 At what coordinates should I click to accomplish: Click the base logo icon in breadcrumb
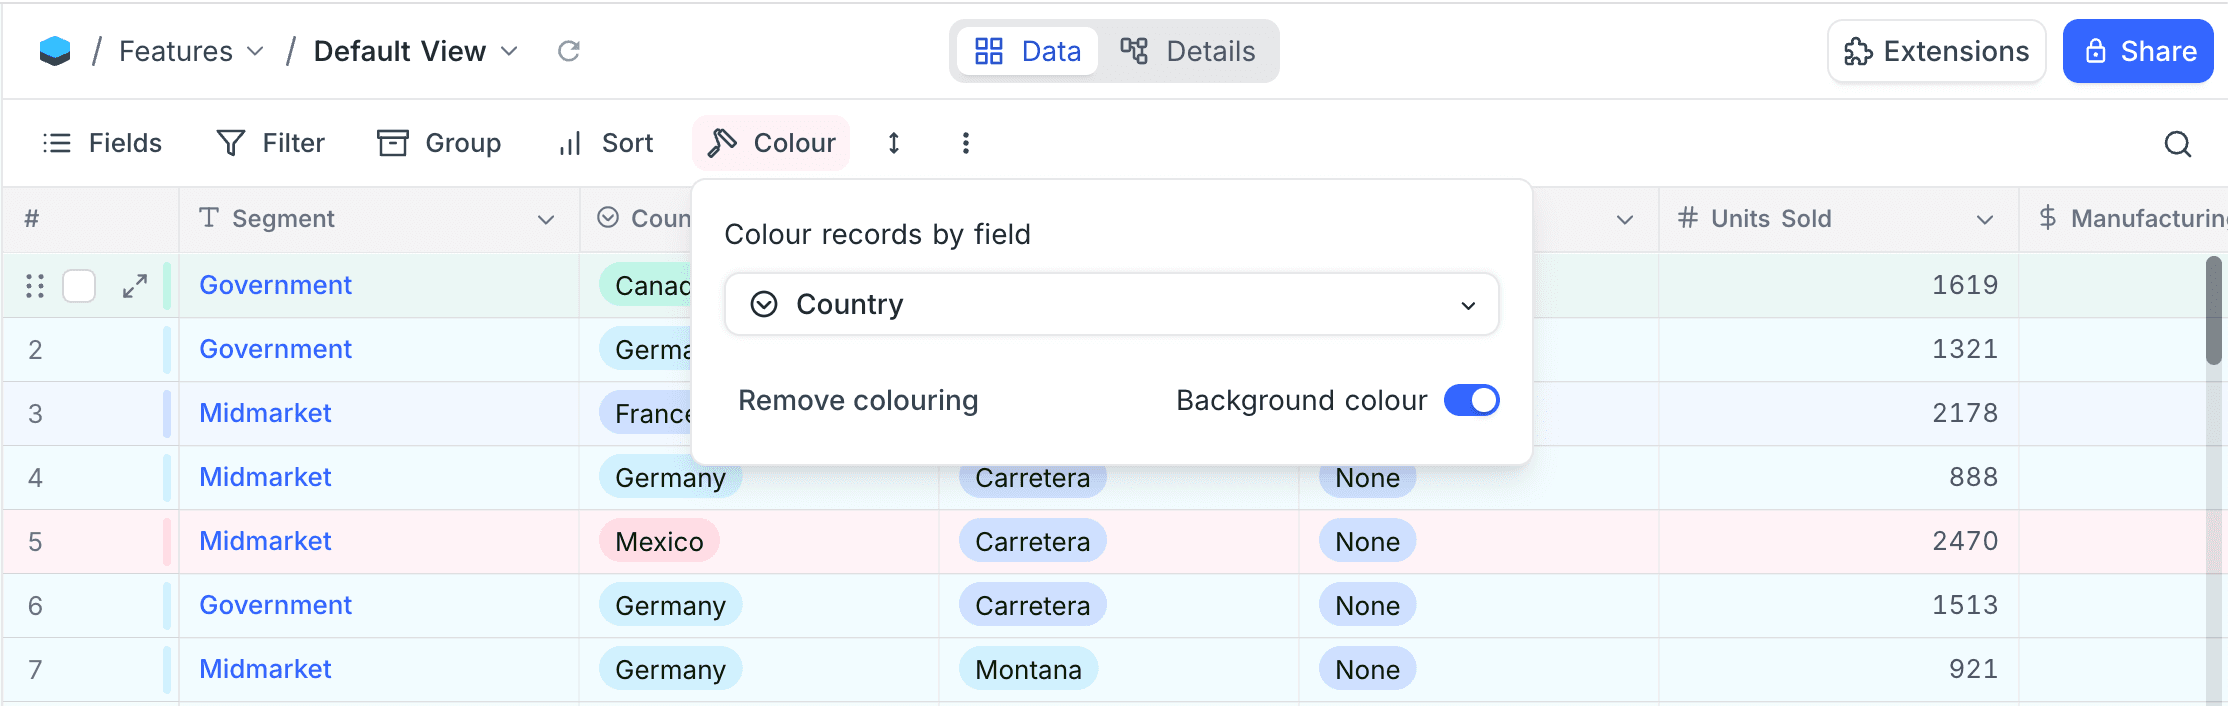click(x=55, y=51)
